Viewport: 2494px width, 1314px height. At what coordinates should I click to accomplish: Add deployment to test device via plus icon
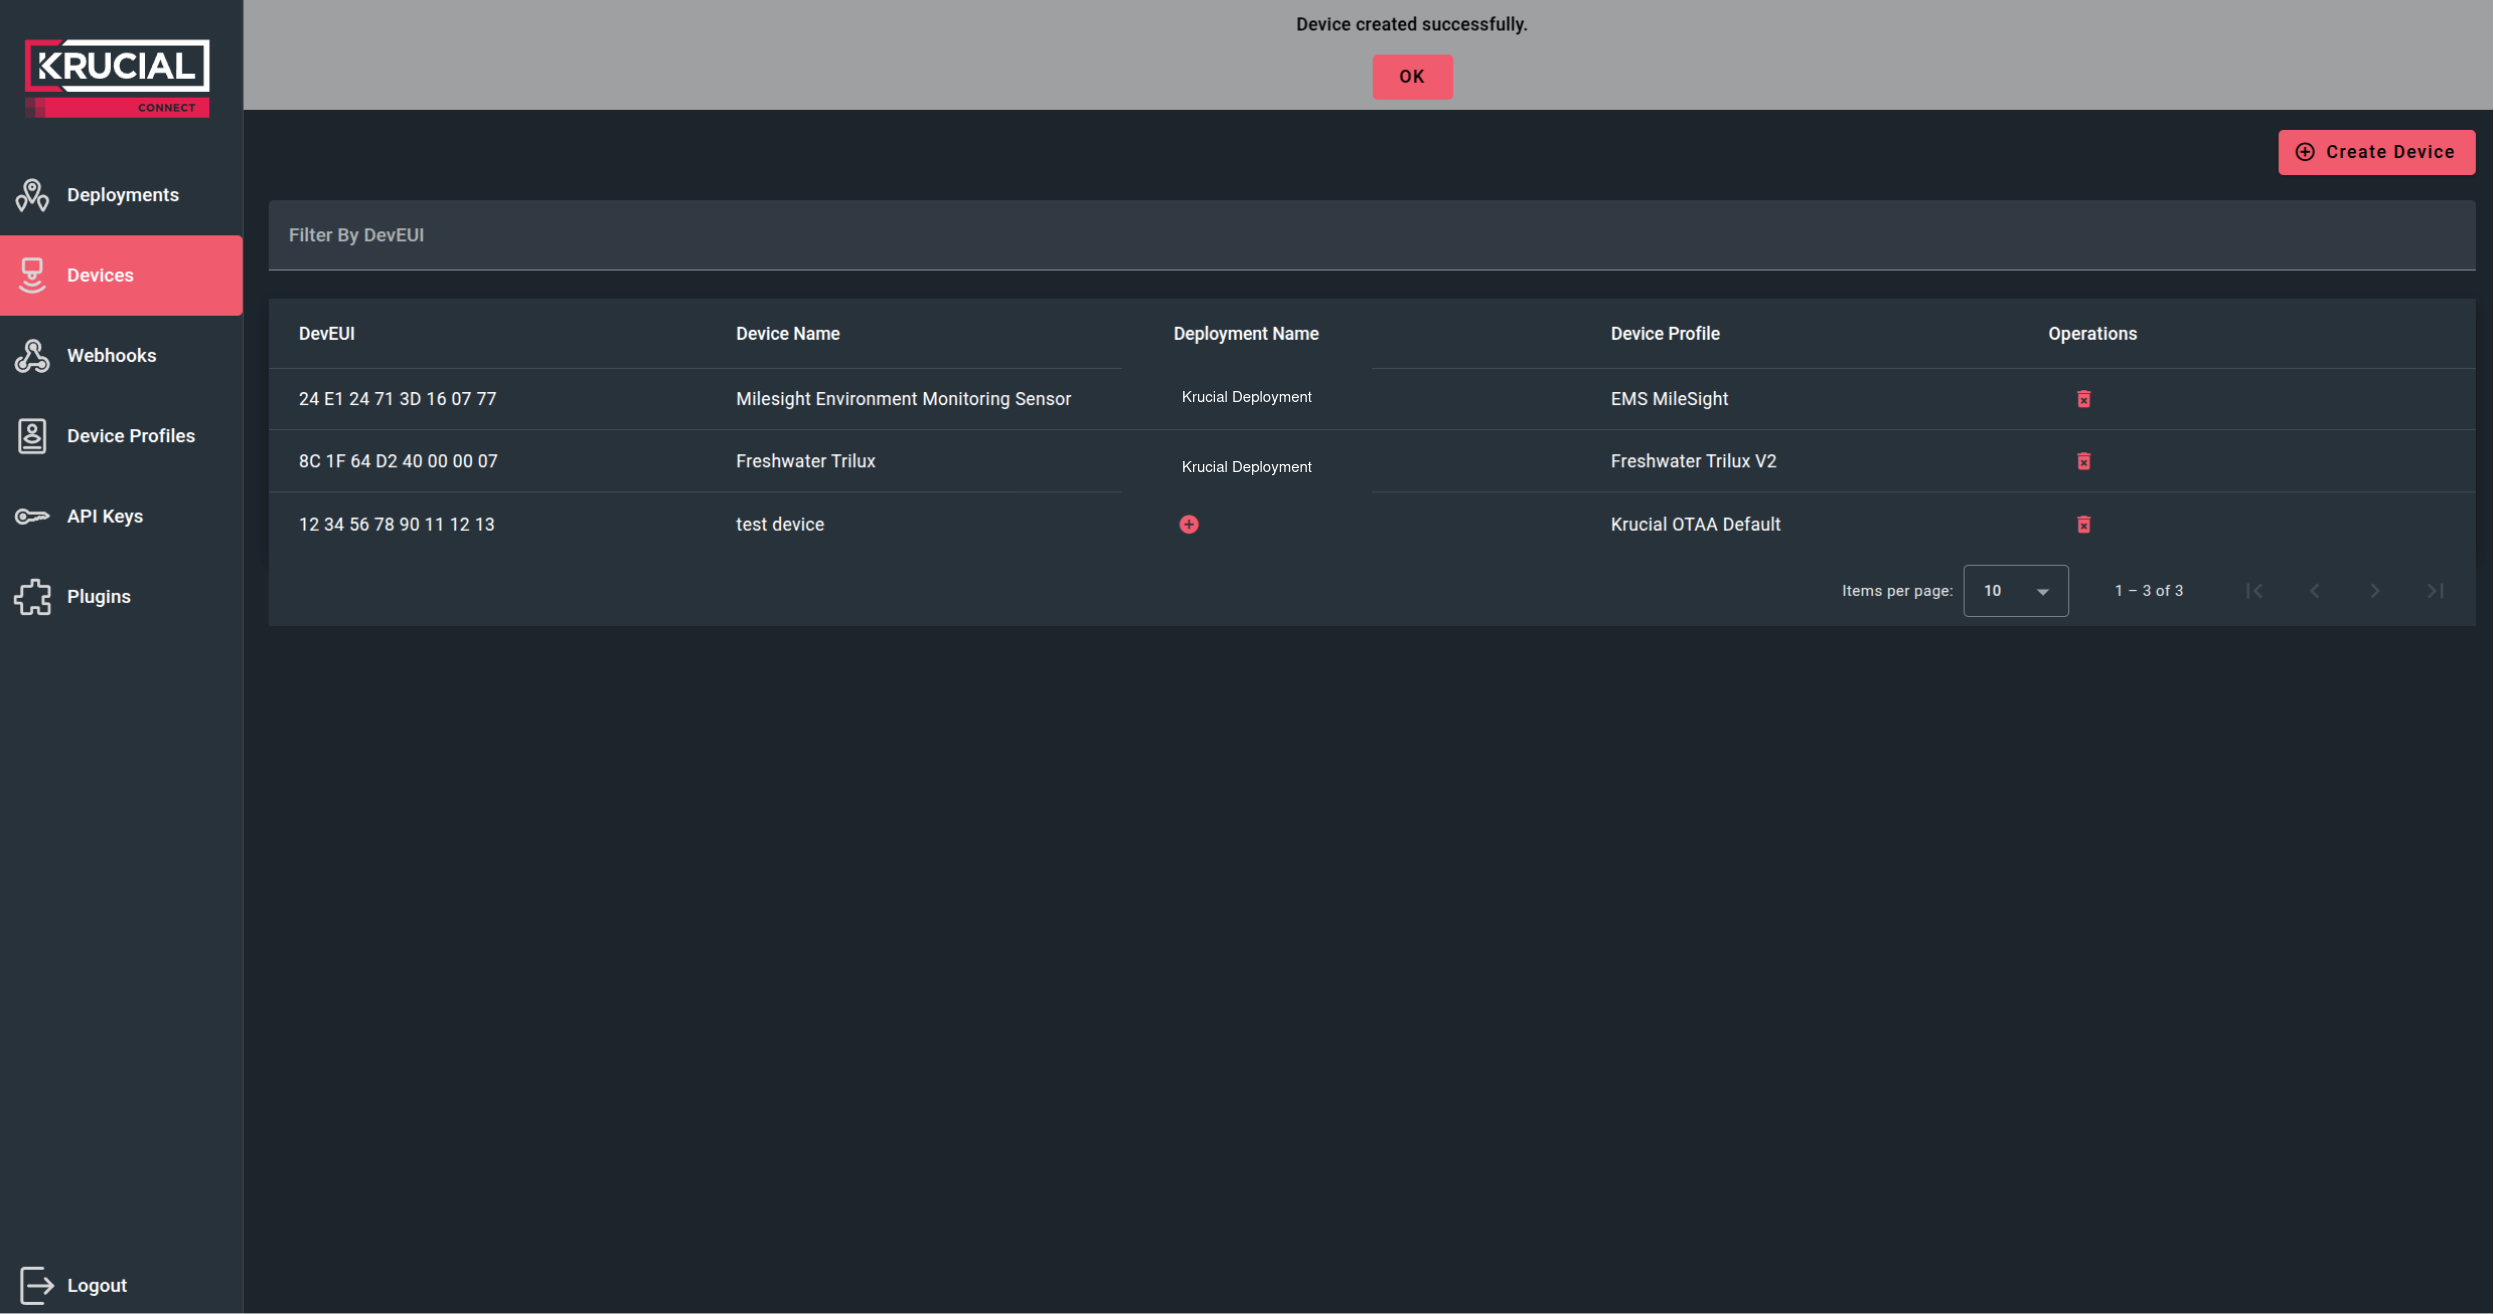pos(1189,524)
